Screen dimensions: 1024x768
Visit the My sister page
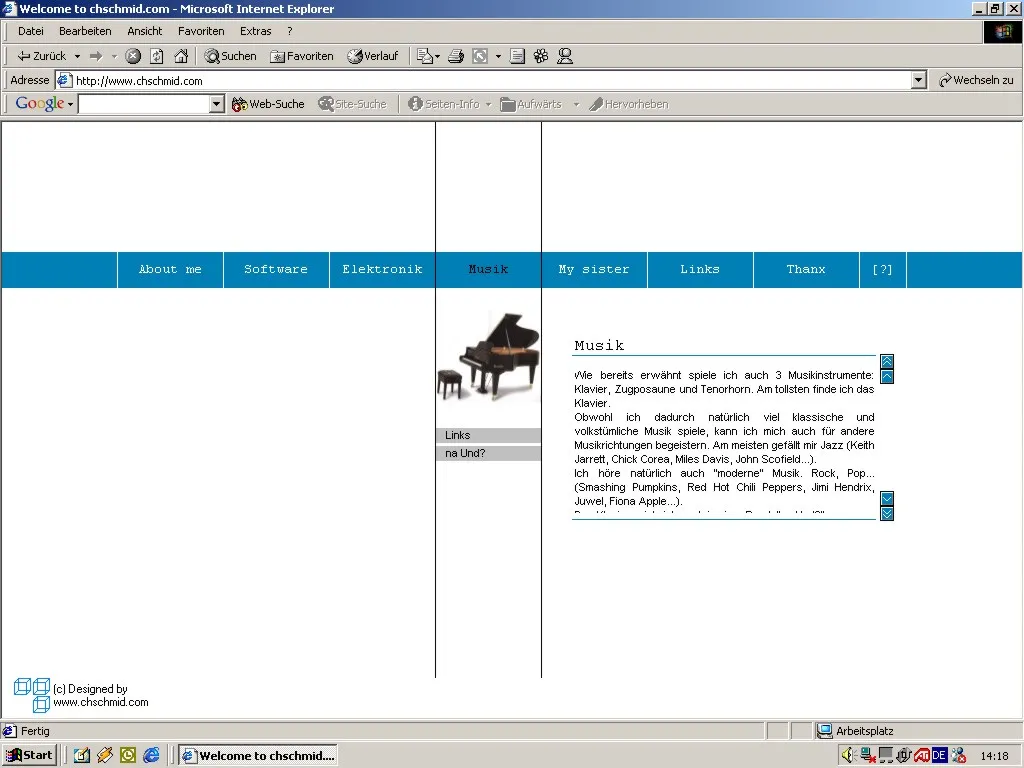(594, 270)
